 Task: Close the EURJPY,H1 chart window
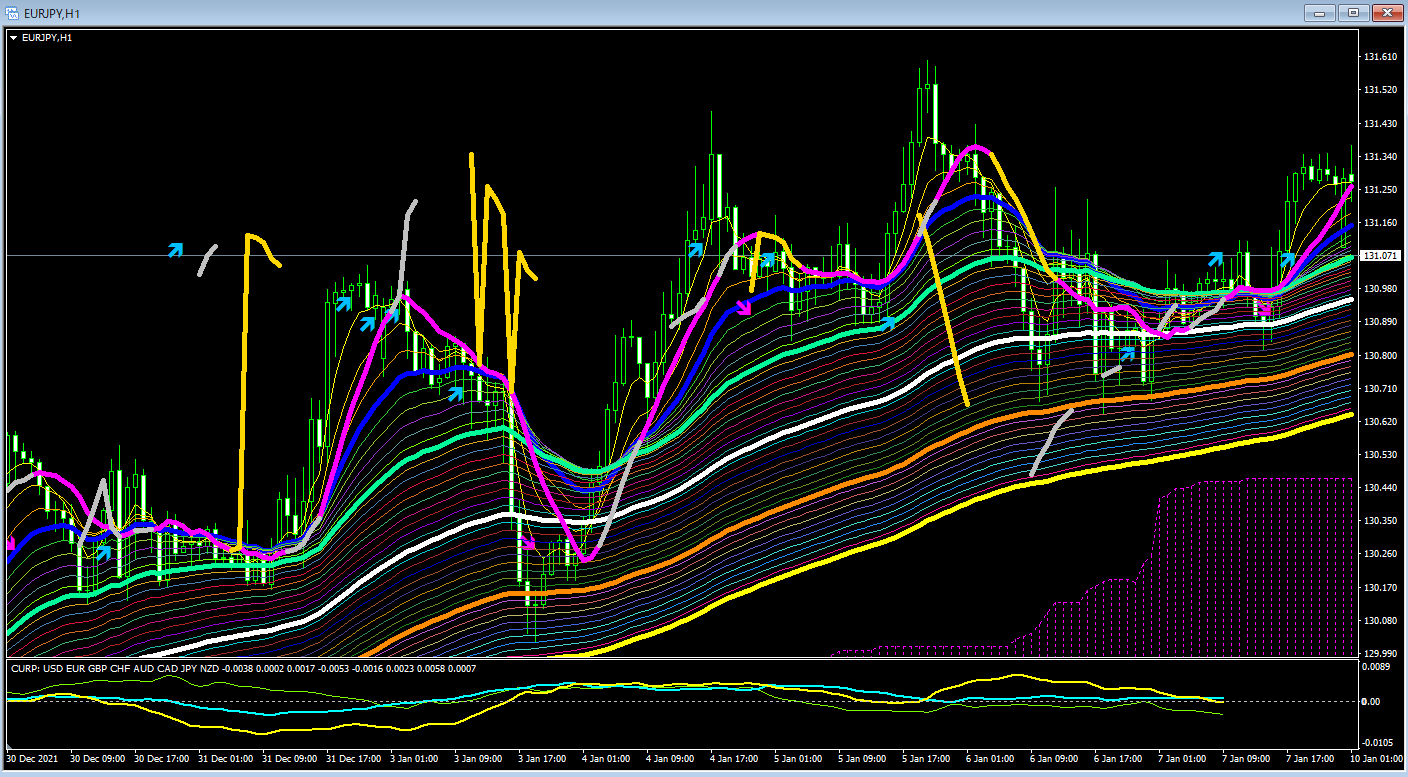coord(1386,12)
